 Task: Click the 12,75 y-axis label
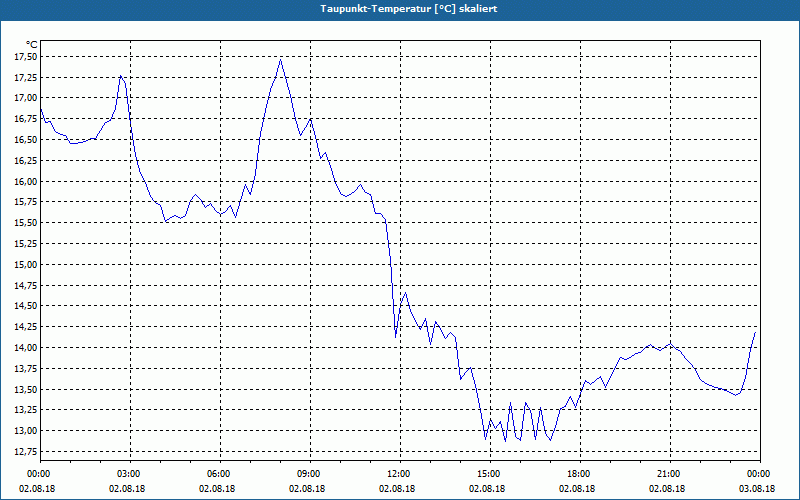pos(25,452)
